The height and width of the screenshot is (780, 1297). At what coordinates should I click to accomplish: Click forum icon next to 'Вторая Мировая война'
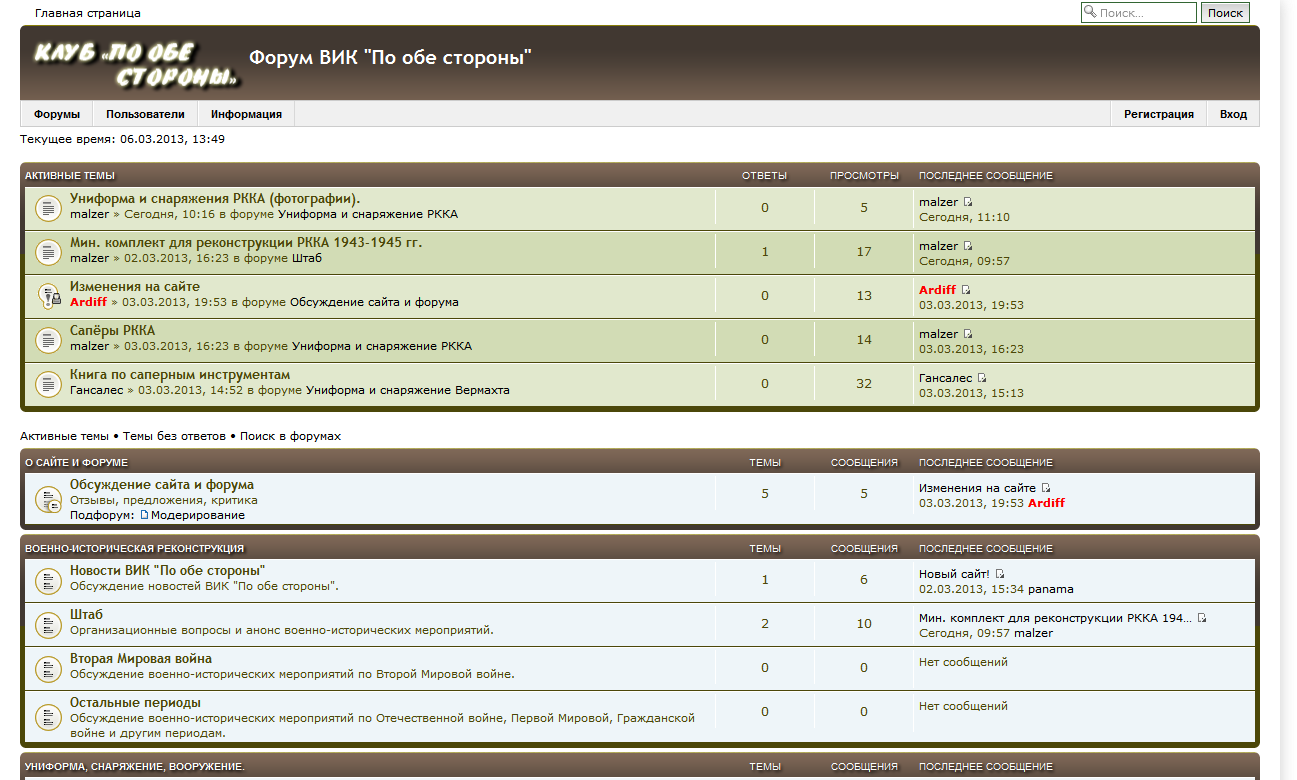tap(48, 668)
